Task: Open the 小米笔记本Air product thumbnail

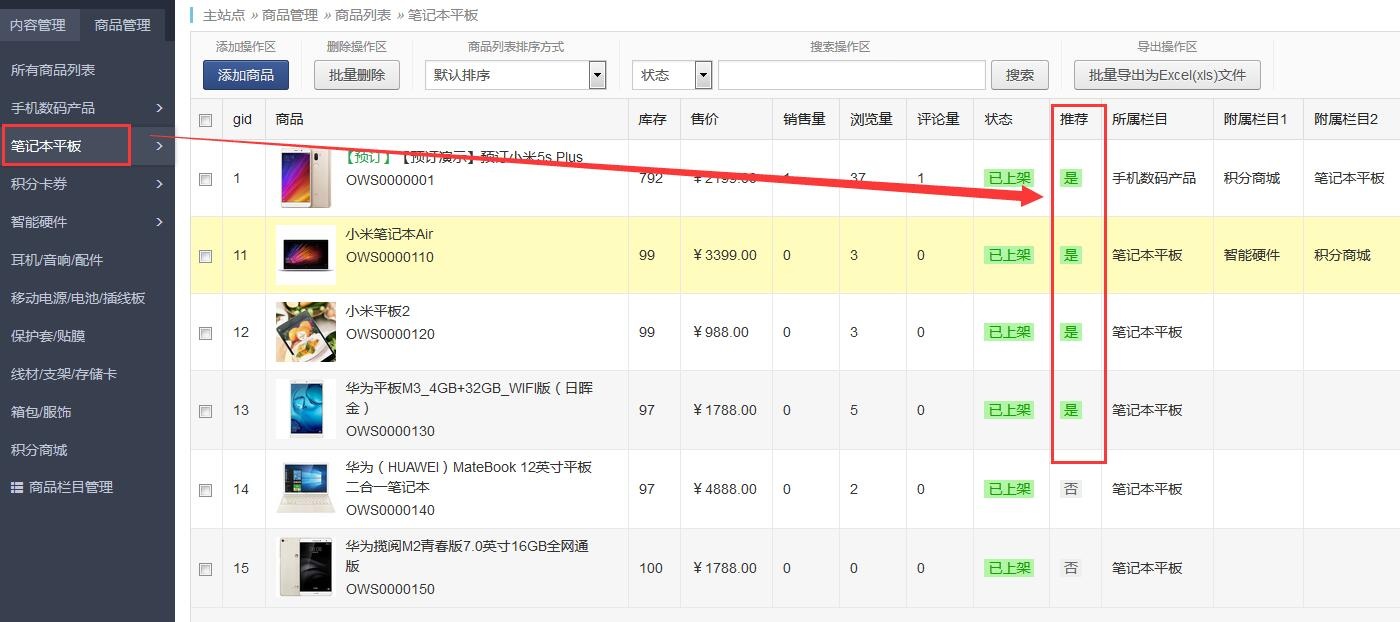Action: [x=306, y=255]
